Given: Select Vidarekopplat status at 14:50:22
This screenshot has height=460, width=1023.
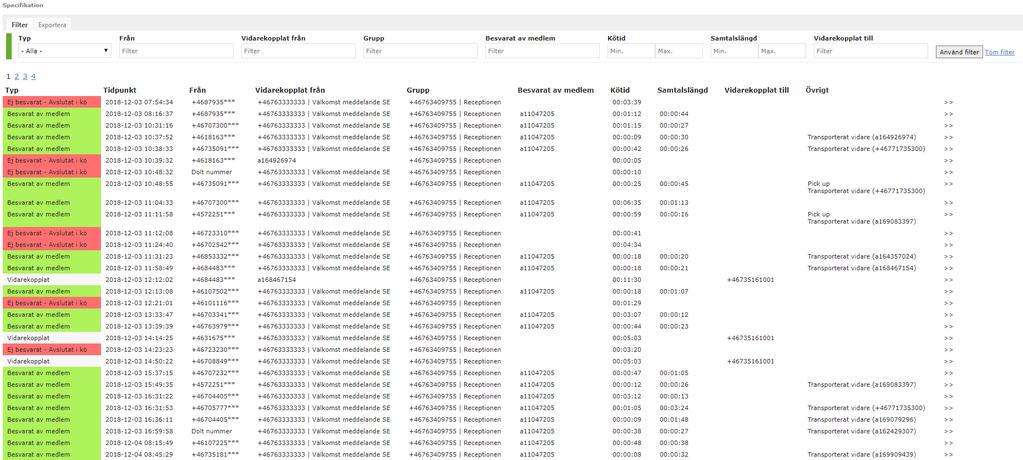Looking at the screenshot, I should pyautogui.click(x=52, y=361).
